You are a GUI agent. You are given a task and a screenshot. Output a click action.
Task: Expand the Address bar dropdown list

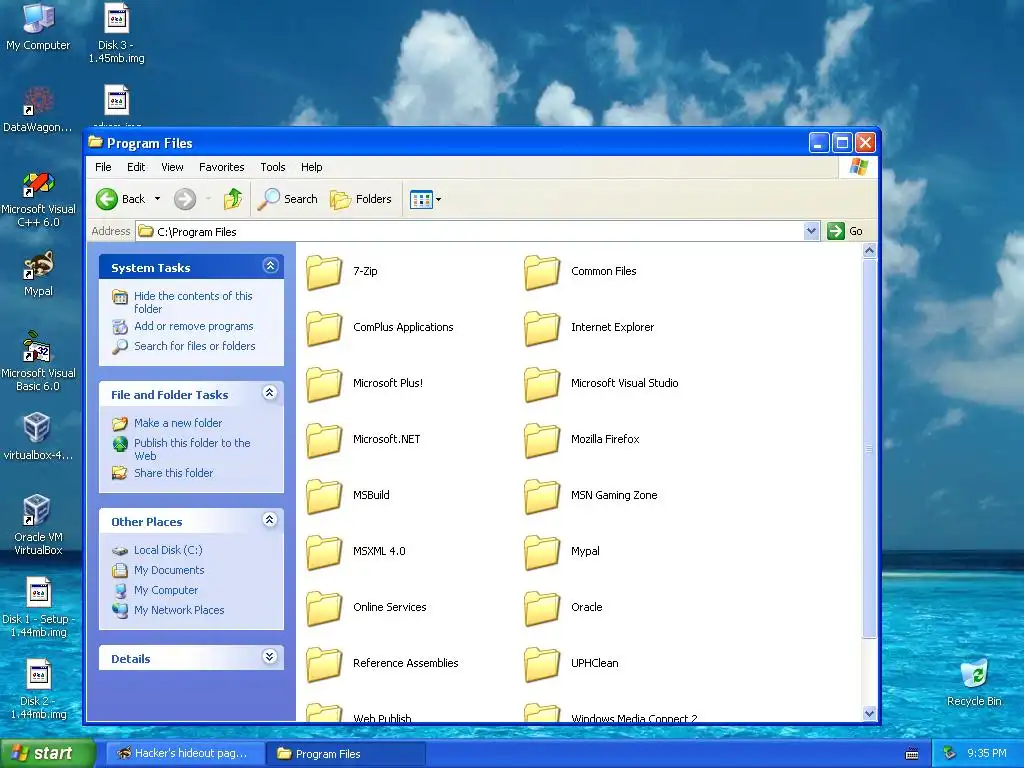pyautogui.click(x=811, y=231)
